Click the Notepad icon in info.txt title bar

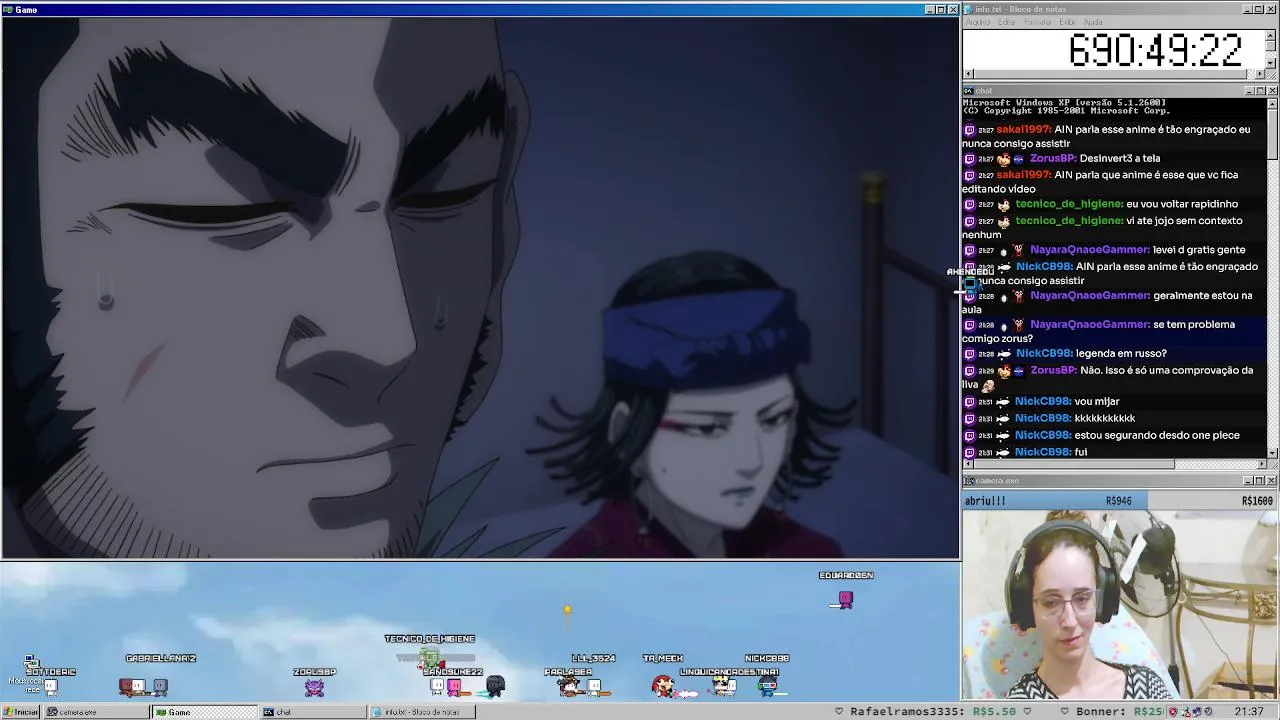click(x=968, y=9)
